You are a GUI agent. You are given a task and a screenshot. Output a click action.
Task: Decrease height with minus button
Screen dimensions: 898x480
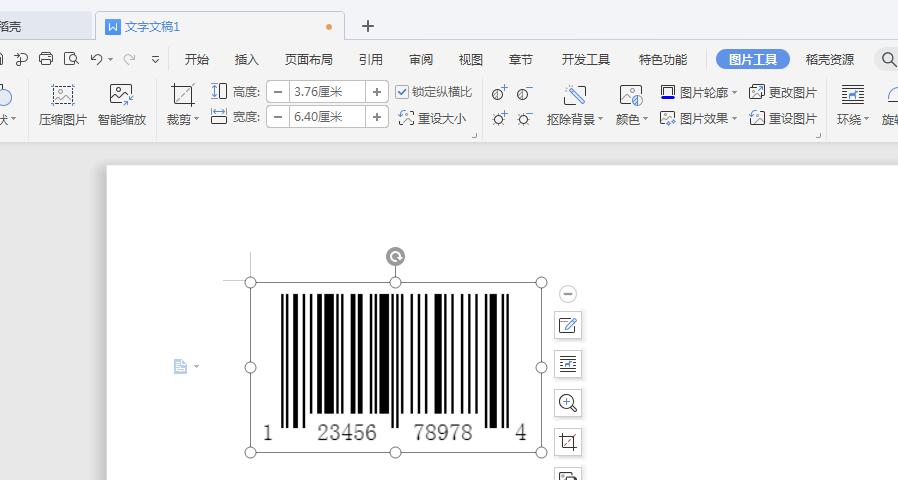tap(278, 92)
